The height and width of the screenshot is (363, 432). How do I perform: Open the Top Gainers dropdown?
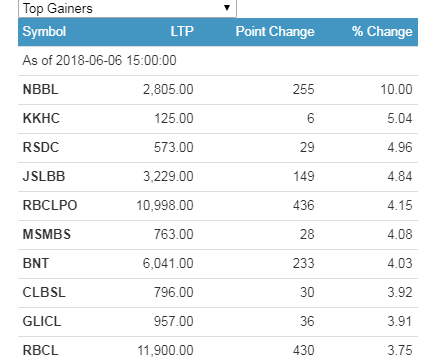click(127, 8)
